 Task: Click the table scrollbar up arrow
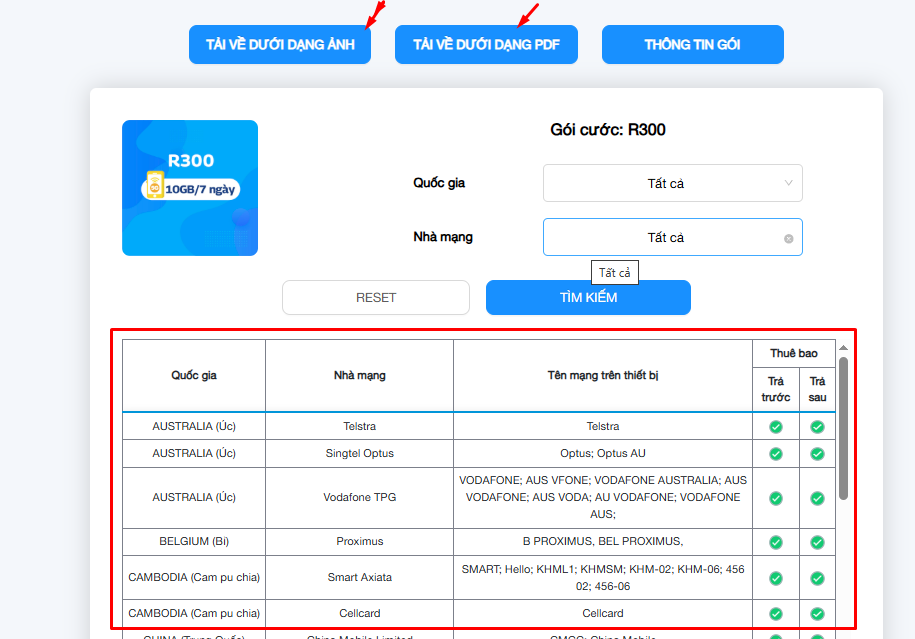click(x=843, y=348)
